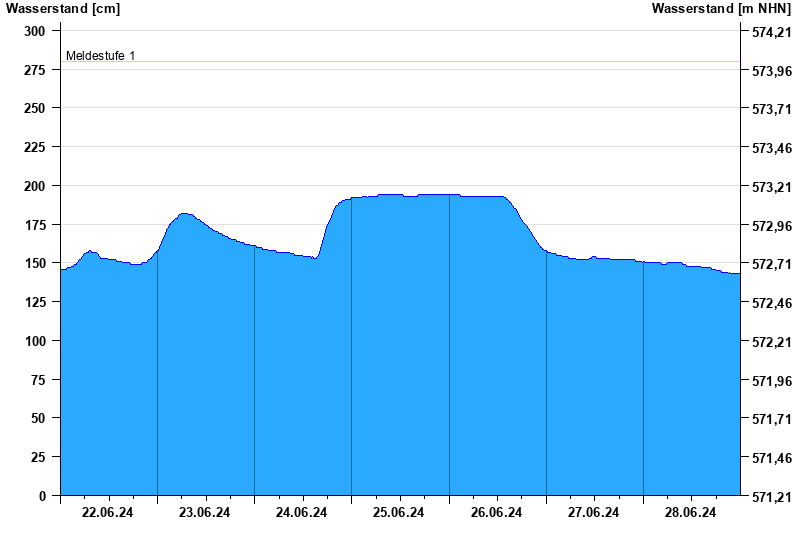Click the '571,21' right axis value
The image size is (800, 550).
[772, 497]
